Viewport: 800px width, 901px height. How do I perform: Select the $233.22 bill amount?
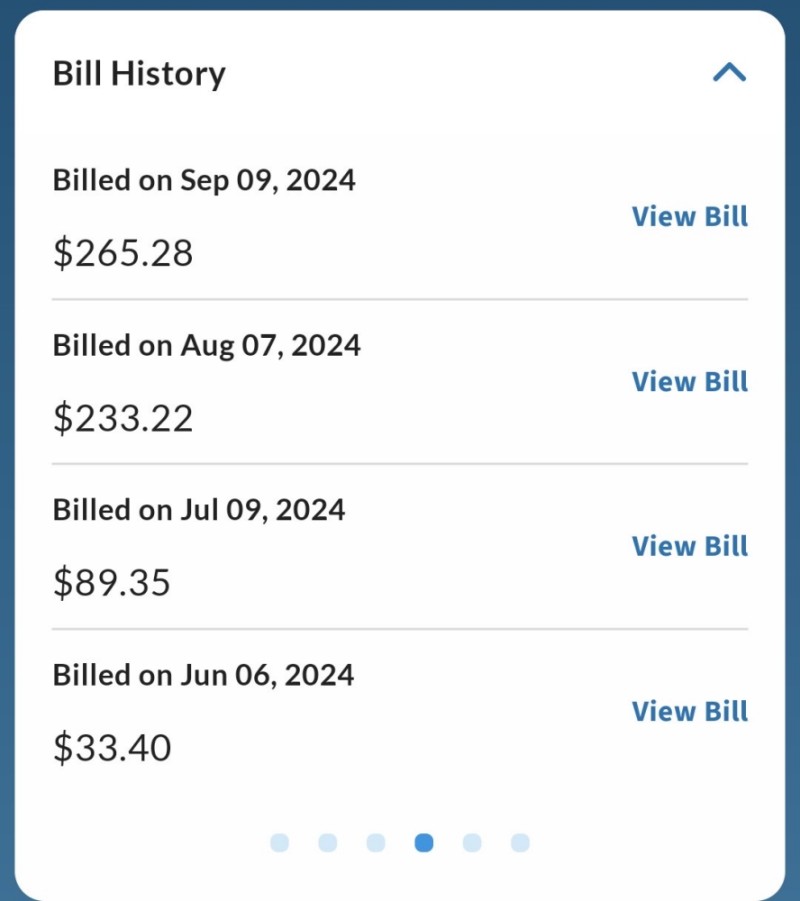click(123, 418)
